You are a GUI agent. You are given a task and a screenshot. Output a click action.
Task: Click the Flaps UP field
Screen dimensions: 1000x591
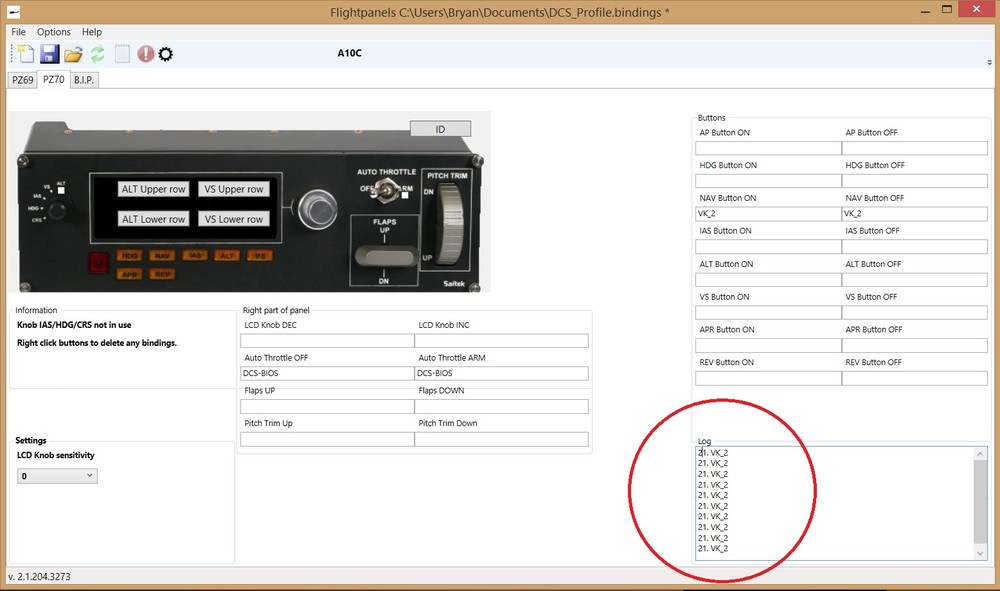coord(327,406)
